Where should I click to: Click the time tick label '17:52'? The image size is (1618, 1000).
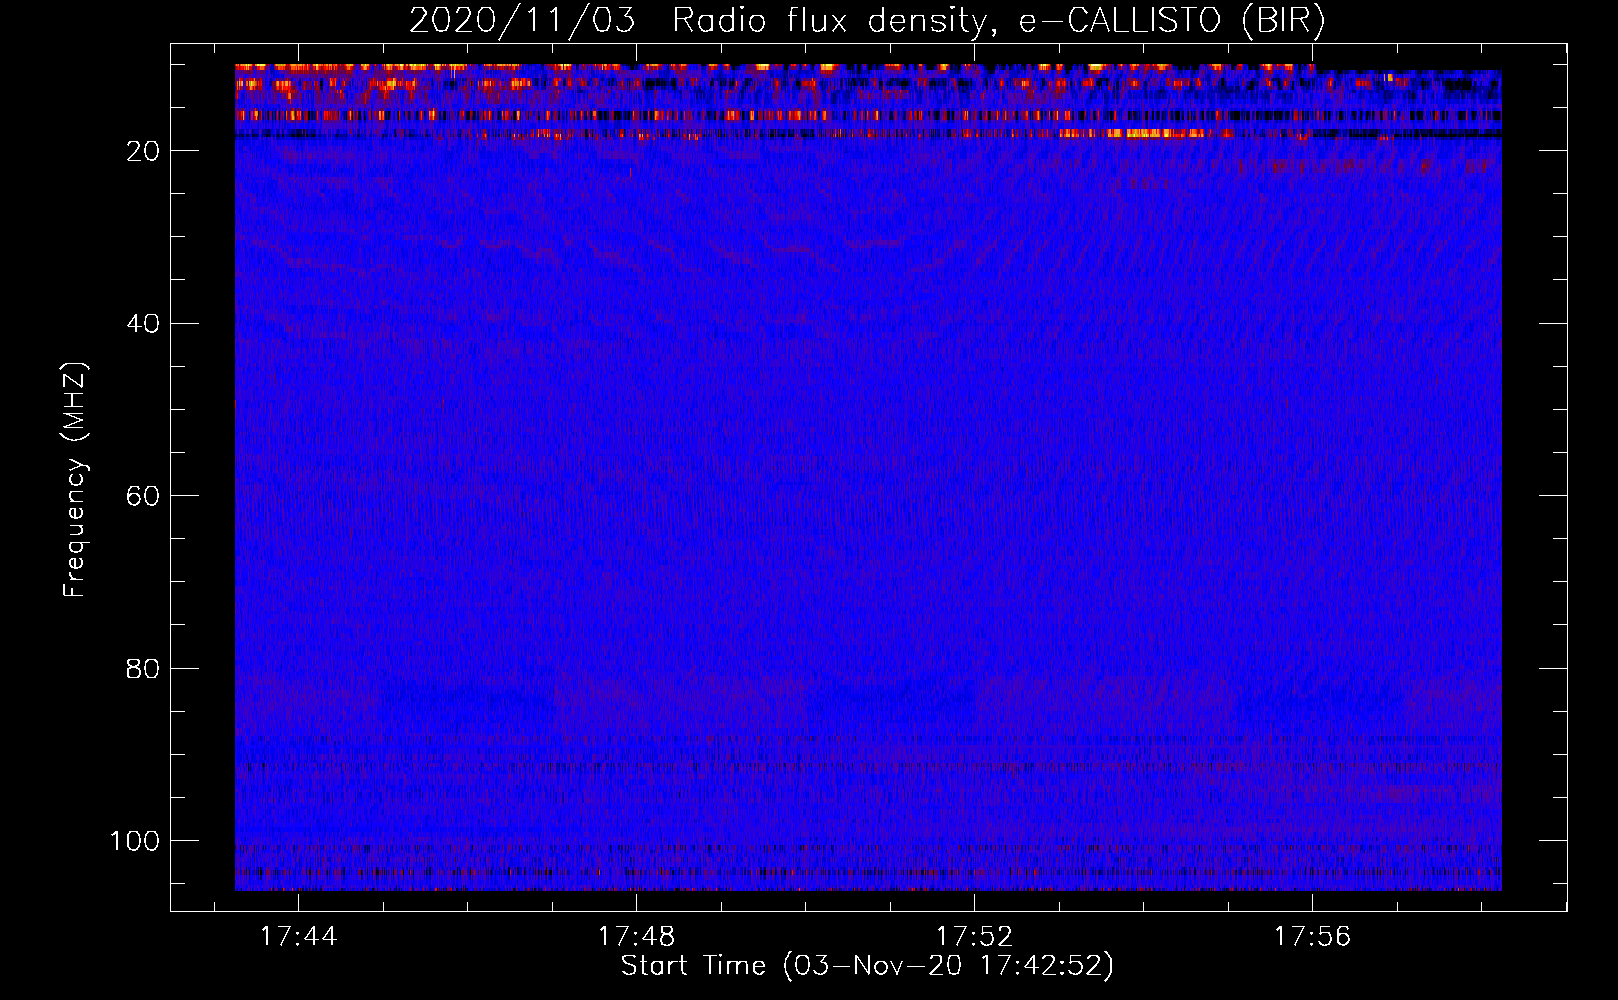click(x=974, y=937)
